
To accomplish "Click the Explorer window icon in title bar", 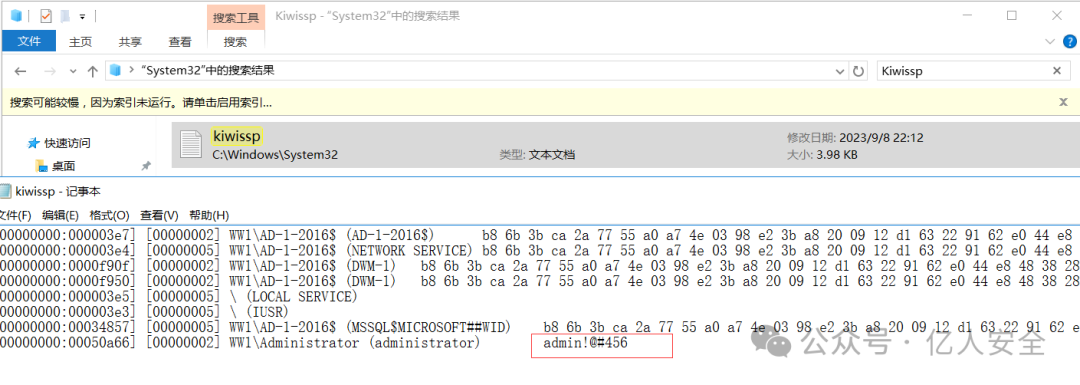I will 16,16.
